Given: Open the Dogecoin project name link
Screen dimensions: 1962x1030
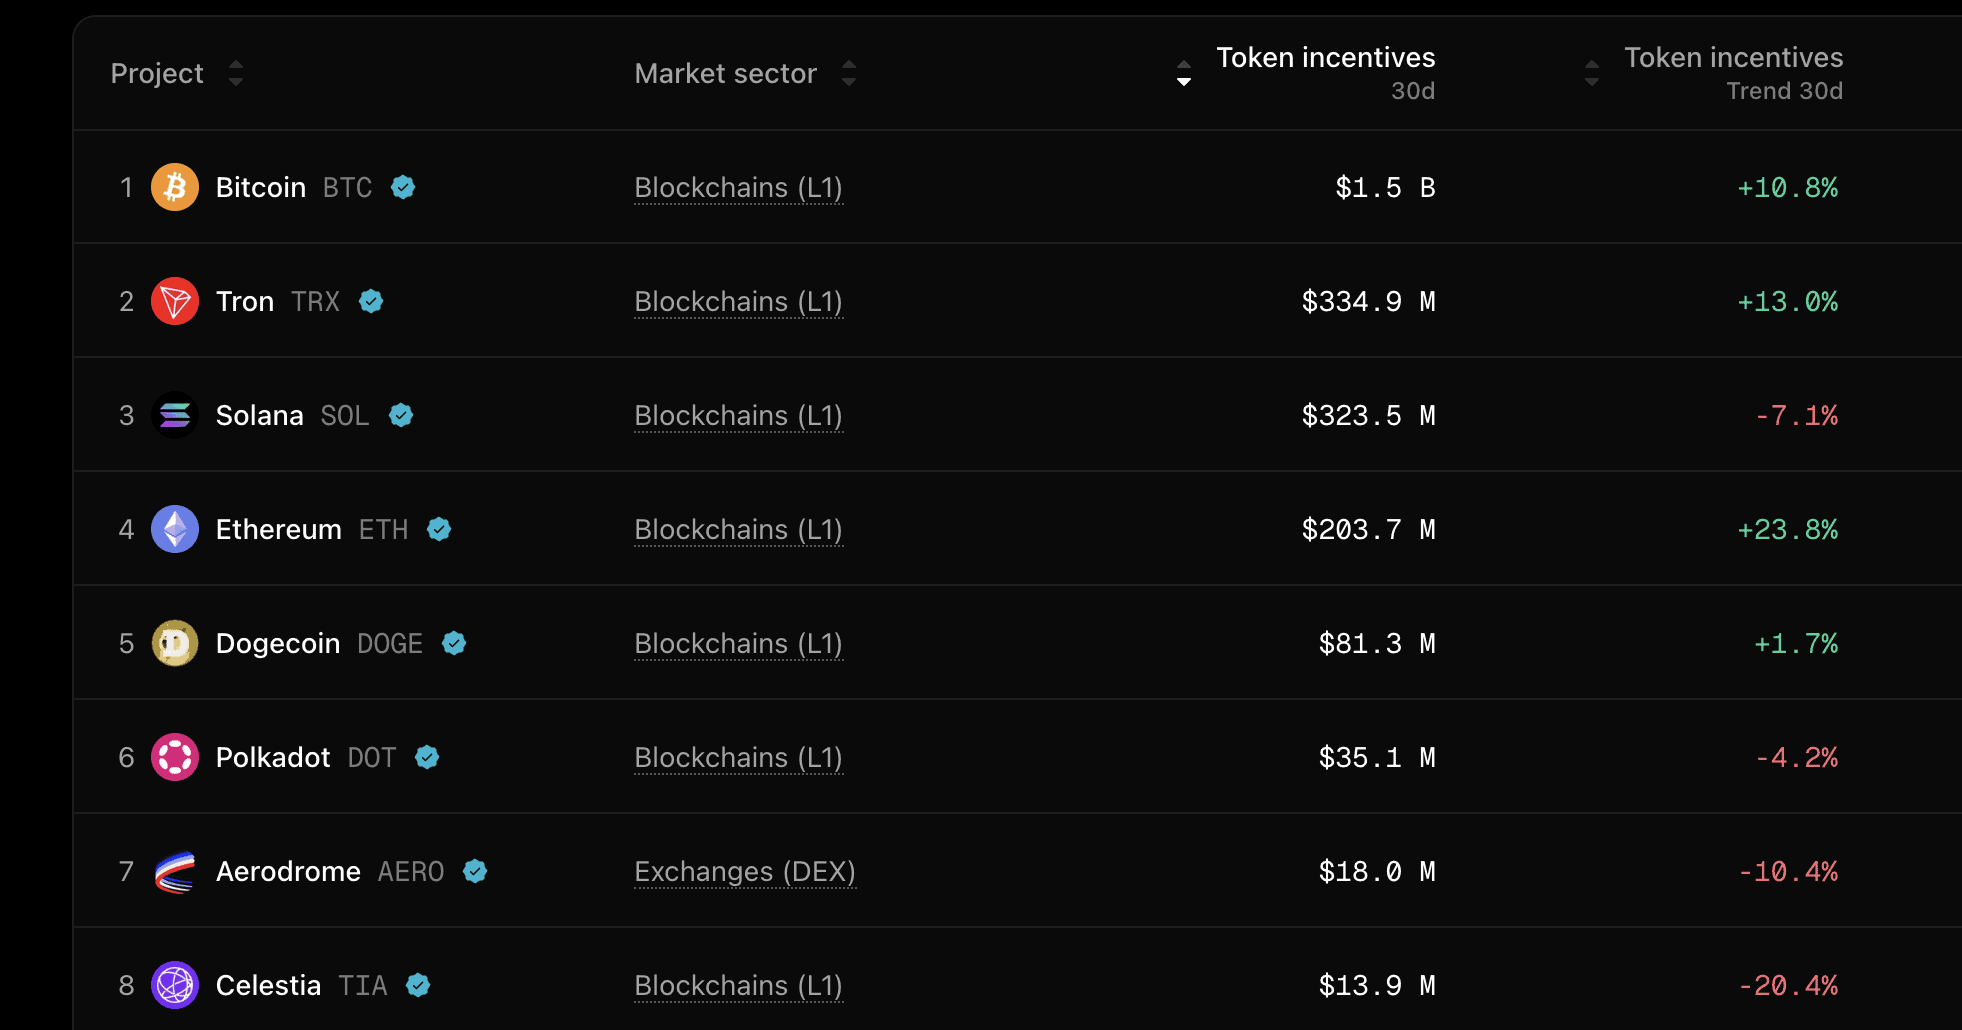Looking at the screenshot, I should coord(278,643).
